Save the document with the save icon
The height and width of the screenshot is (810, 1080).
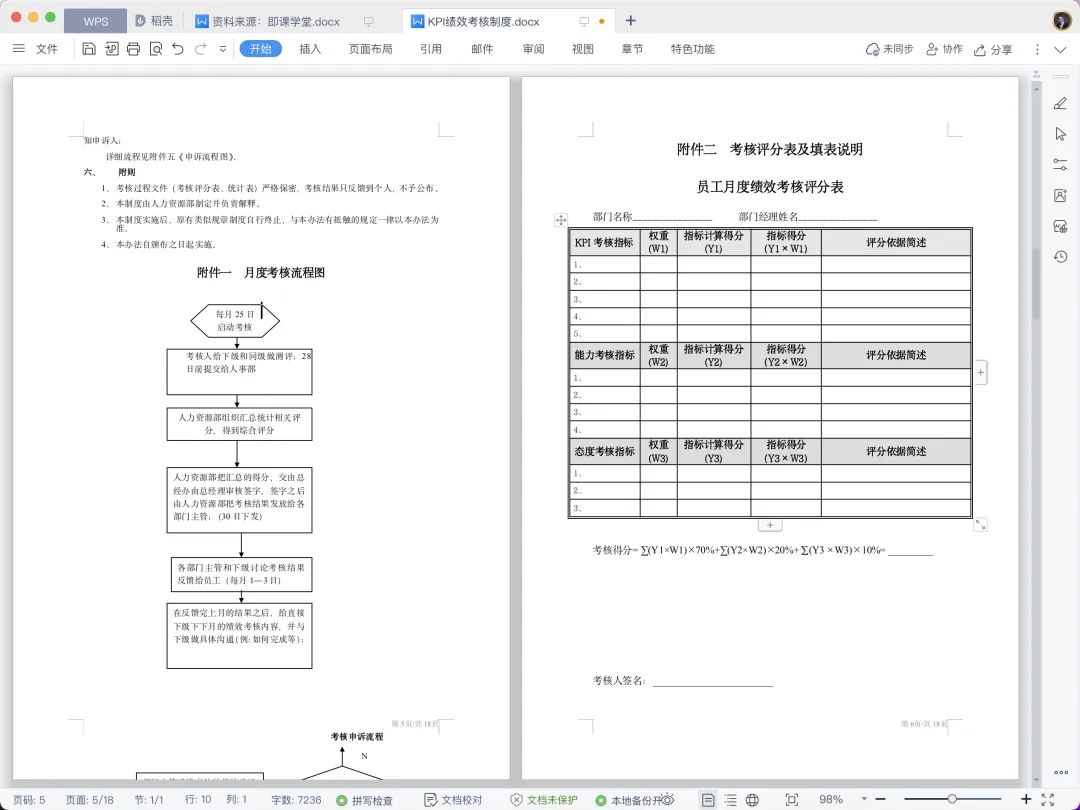(x=89, y=49)
